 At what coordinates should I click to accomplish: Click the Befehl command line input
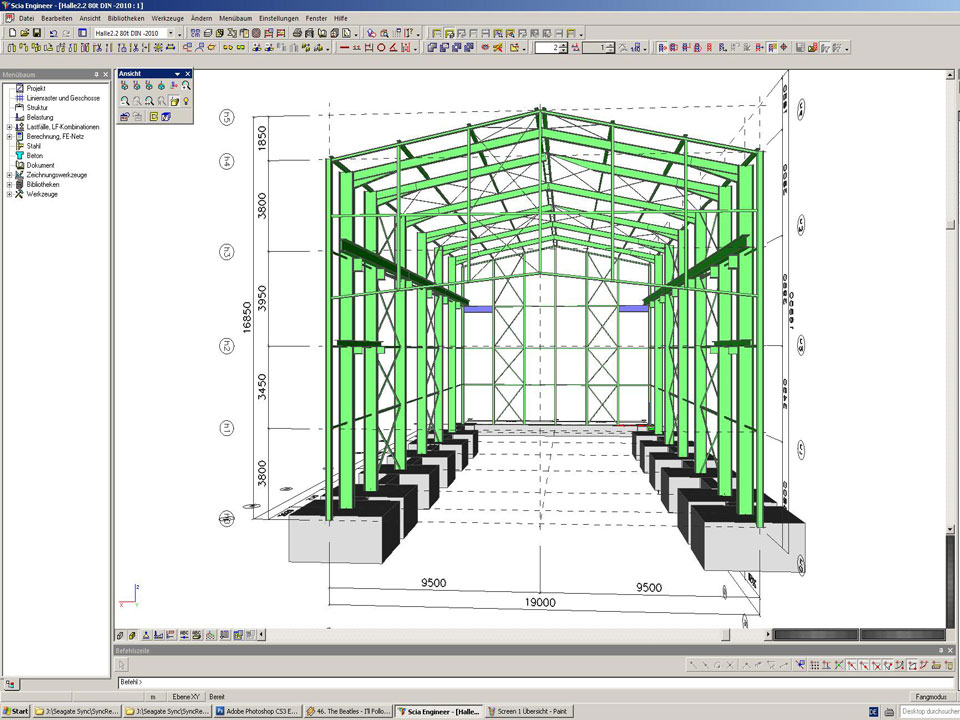pyautogui.click(x=500, y=682)
